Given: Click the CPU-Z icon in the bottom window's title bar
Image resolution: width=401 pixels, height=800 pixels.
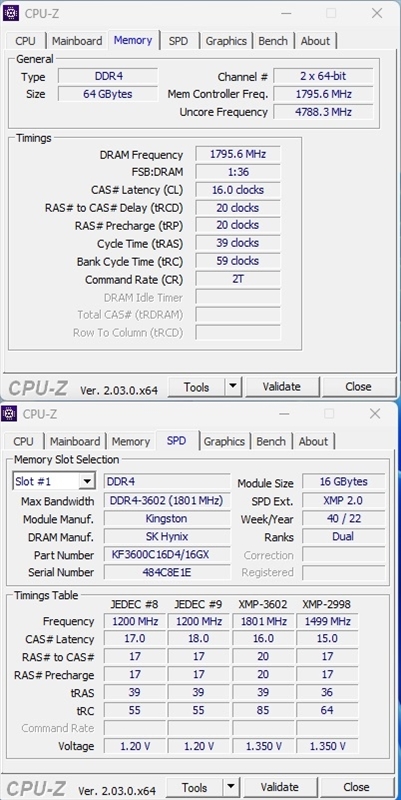Looking at the screenshot, I should click(9, 414).
